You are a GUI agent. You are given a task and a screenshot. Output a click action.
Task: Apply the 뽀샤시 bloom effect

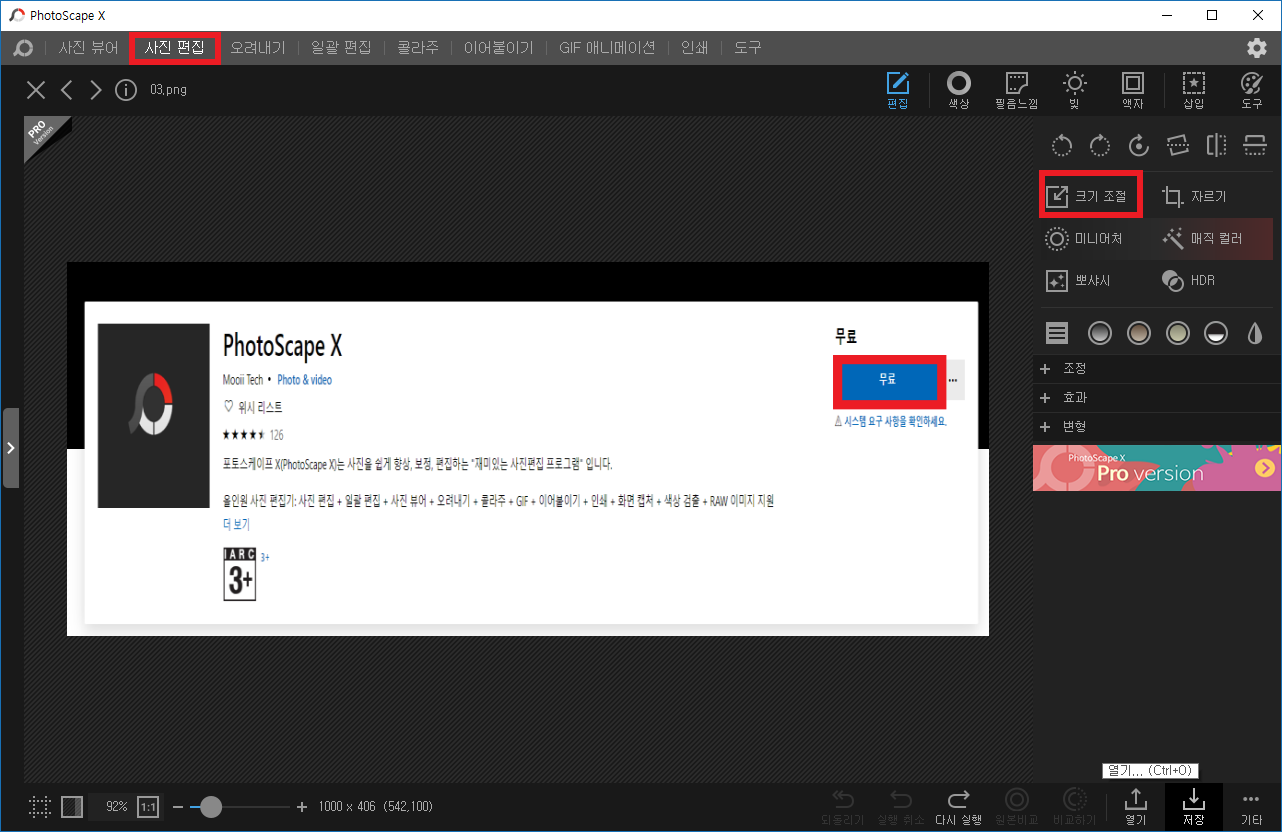click(x=1078, y=281)
